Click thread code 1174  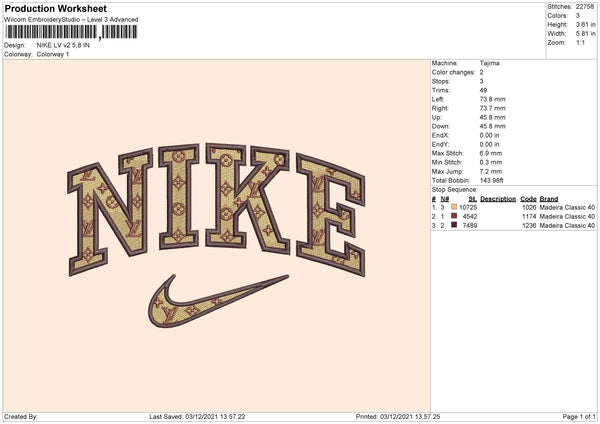click(529, 217)
